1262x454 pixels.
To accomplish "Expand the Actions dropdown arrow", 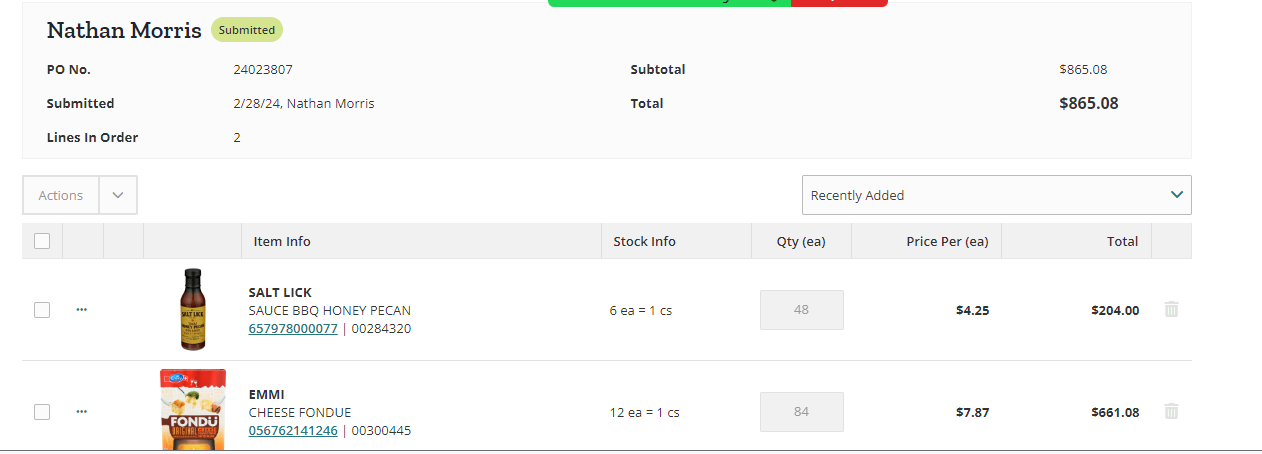I will point(118,195).
